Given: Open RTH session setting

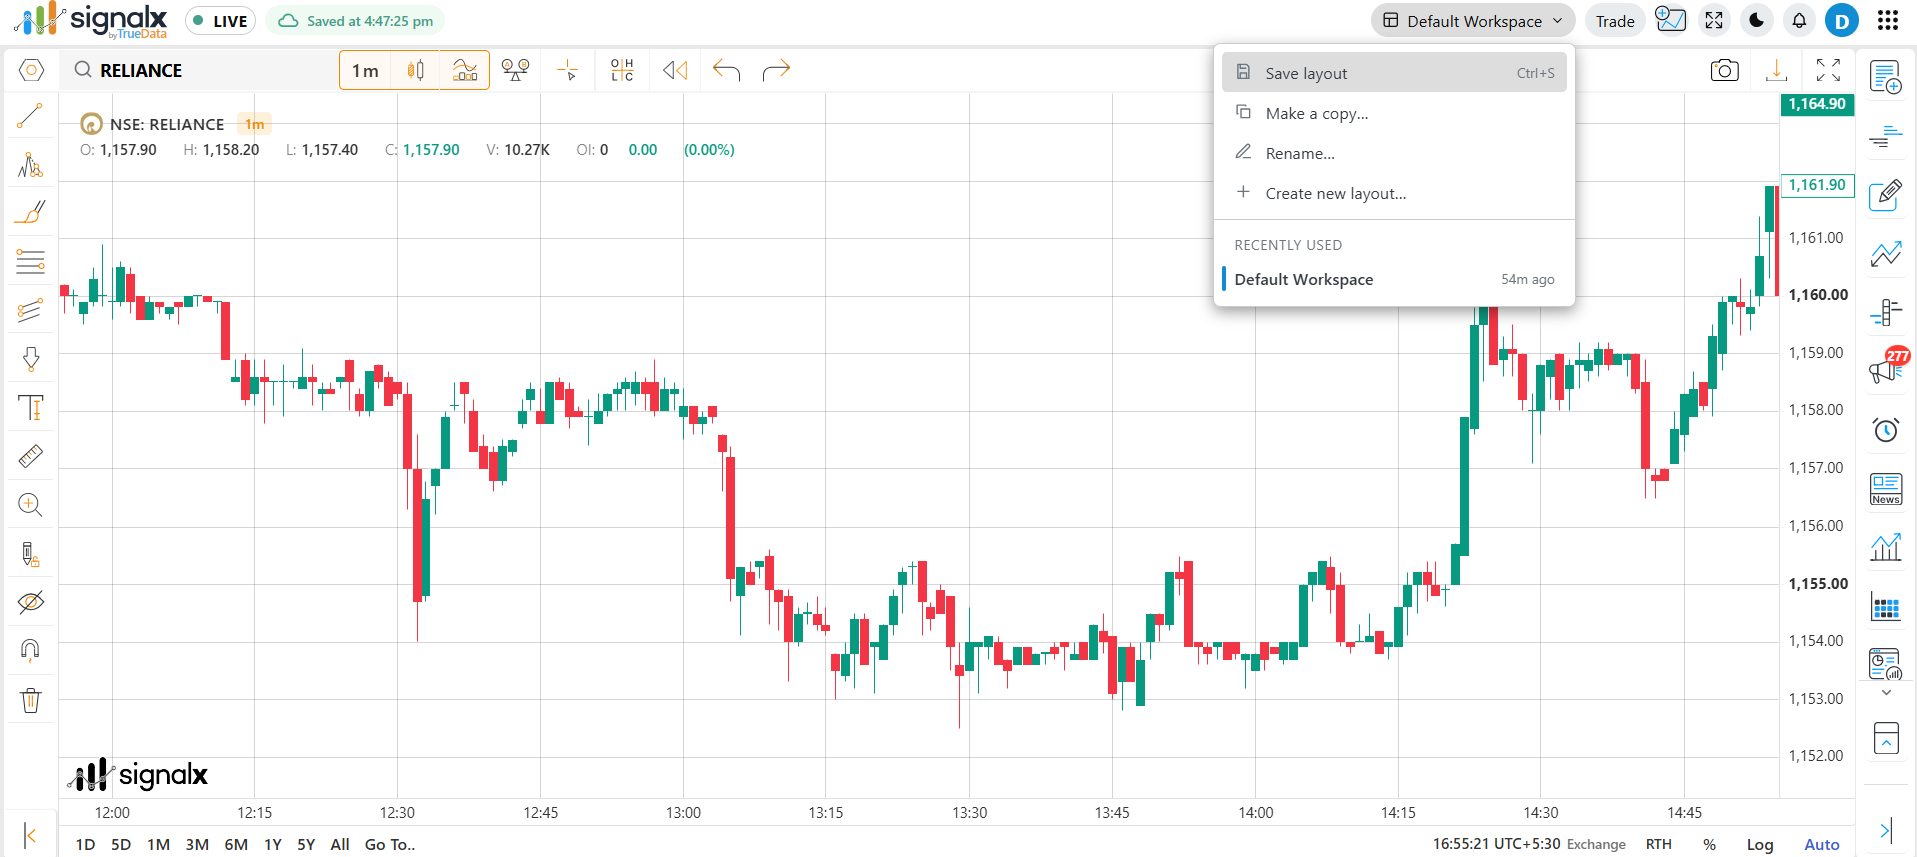Looking at the screenshot, I should point(1659,845).
